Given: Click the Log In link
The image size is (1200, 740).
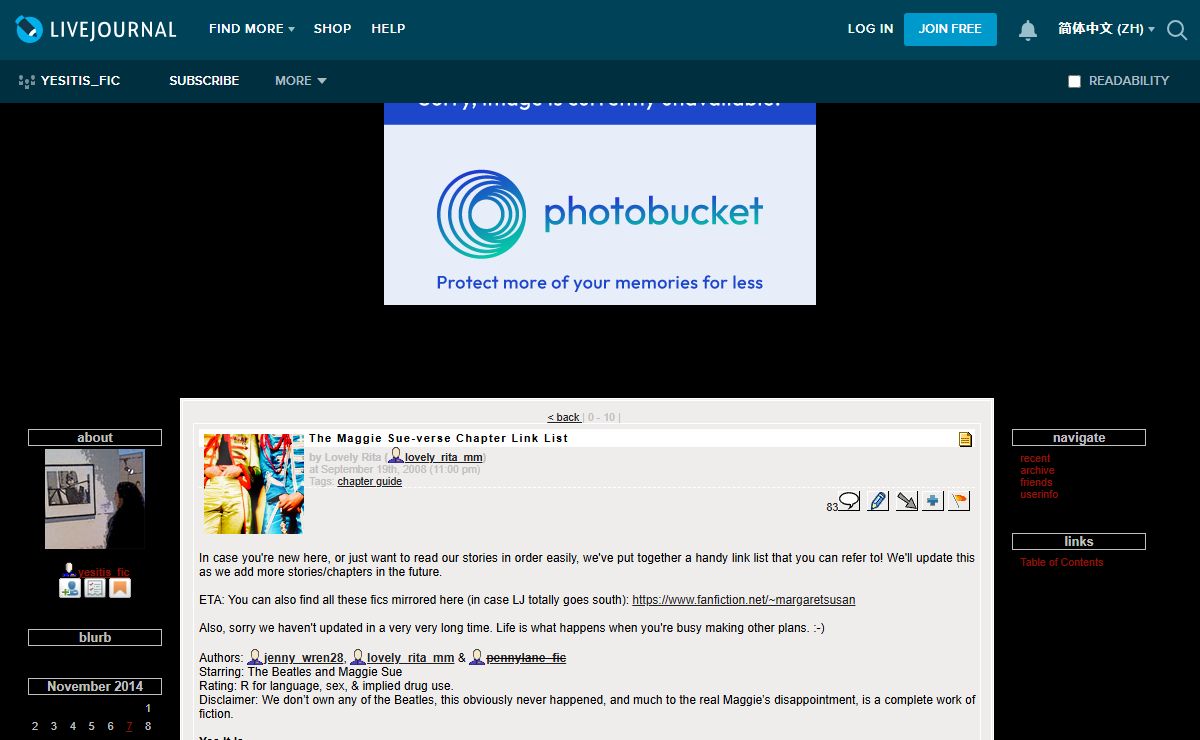Looking at the screenshot, I should click(x=870, y=29).
